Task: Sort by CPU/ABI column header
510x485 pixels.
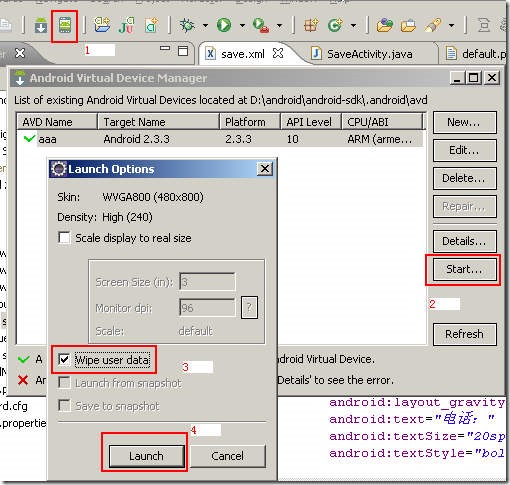Action: pyautogui.click(x=382, y=122)
